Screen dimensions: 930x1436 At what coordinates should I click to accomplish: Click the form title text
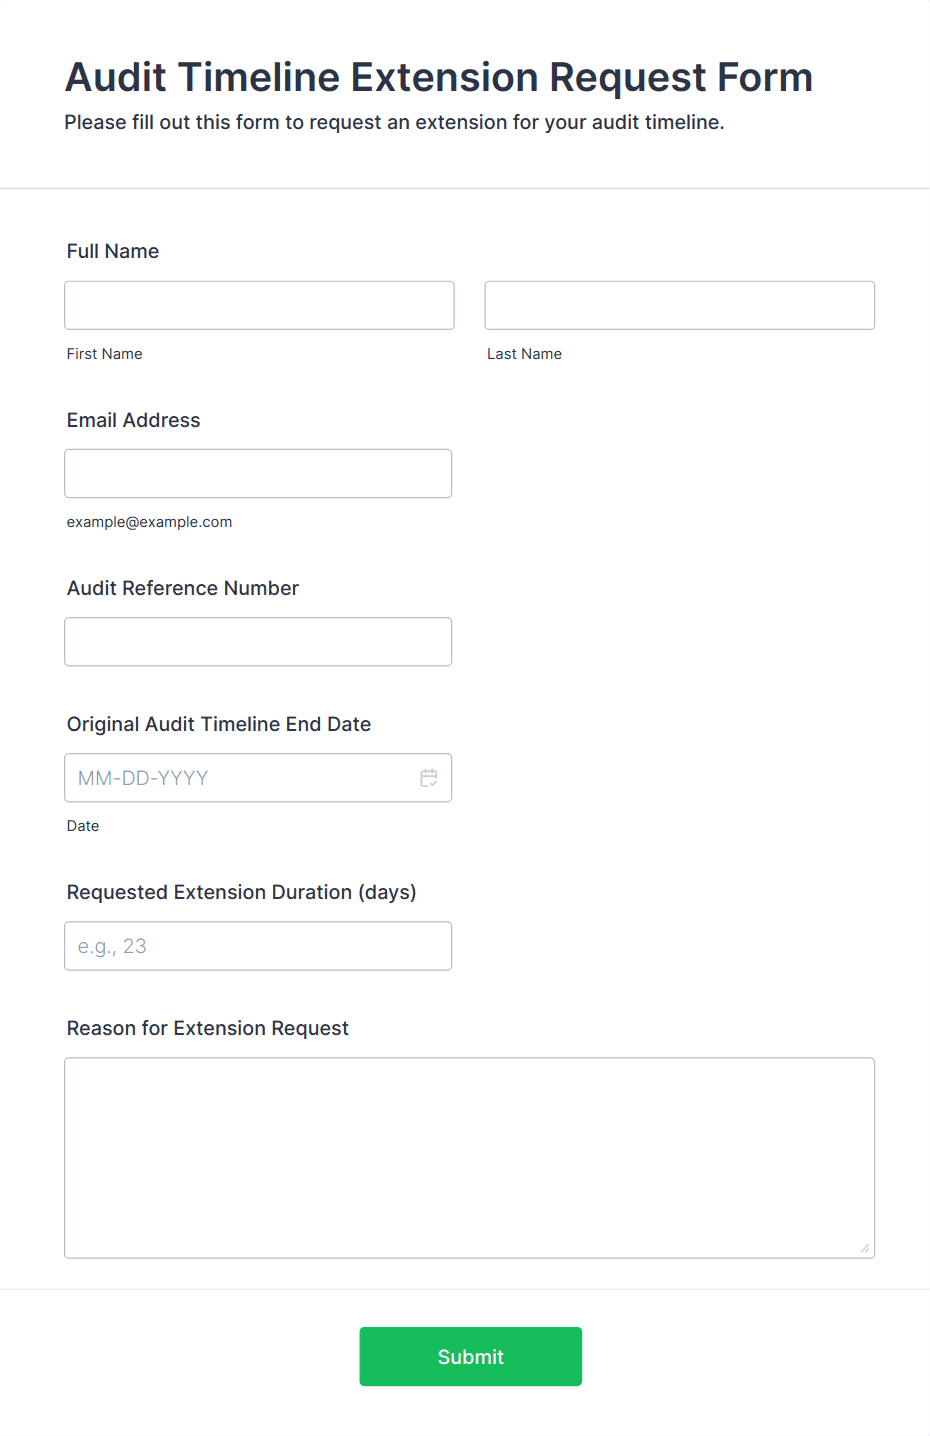click(438, 77)
